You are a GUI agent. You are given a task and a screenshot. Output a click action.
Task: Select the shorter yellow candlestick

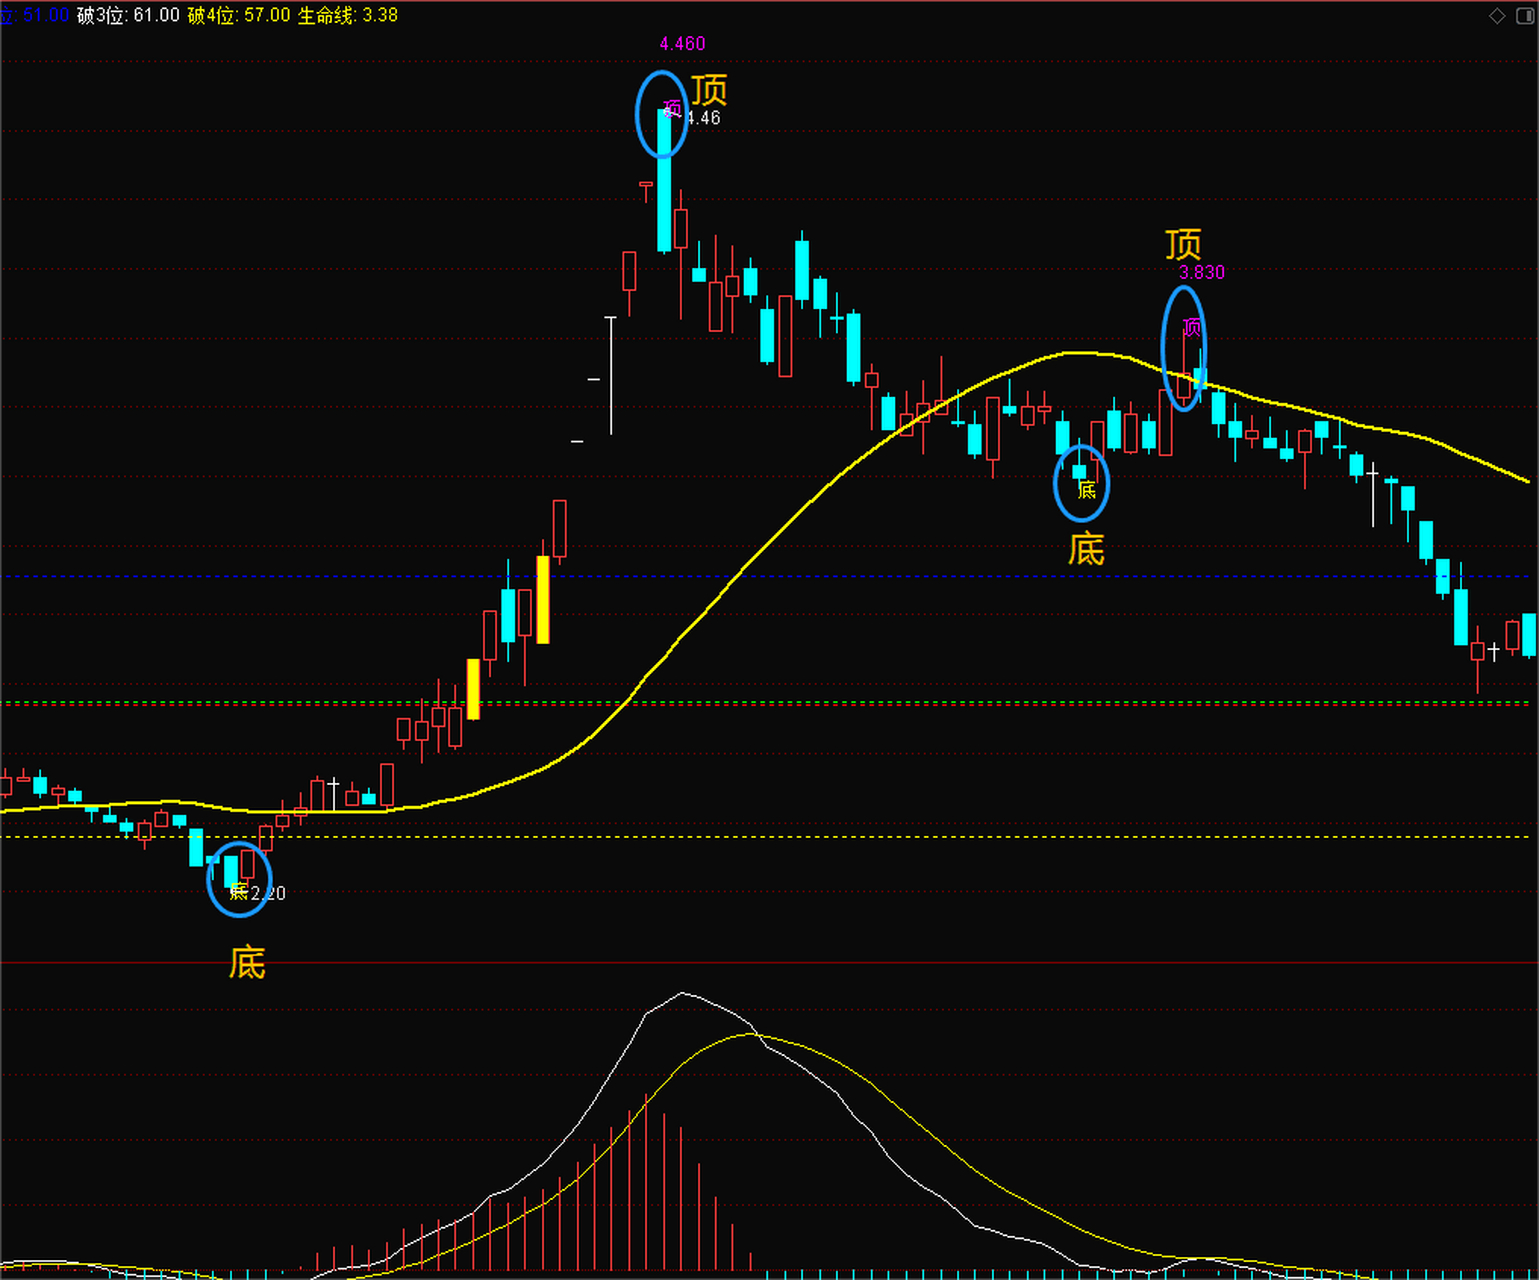473,688
